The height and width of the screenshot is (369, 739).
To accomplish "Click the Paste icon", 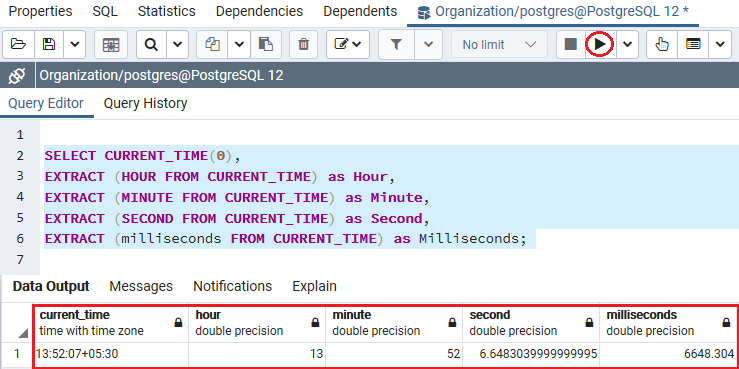I will [x=266, y=45].
